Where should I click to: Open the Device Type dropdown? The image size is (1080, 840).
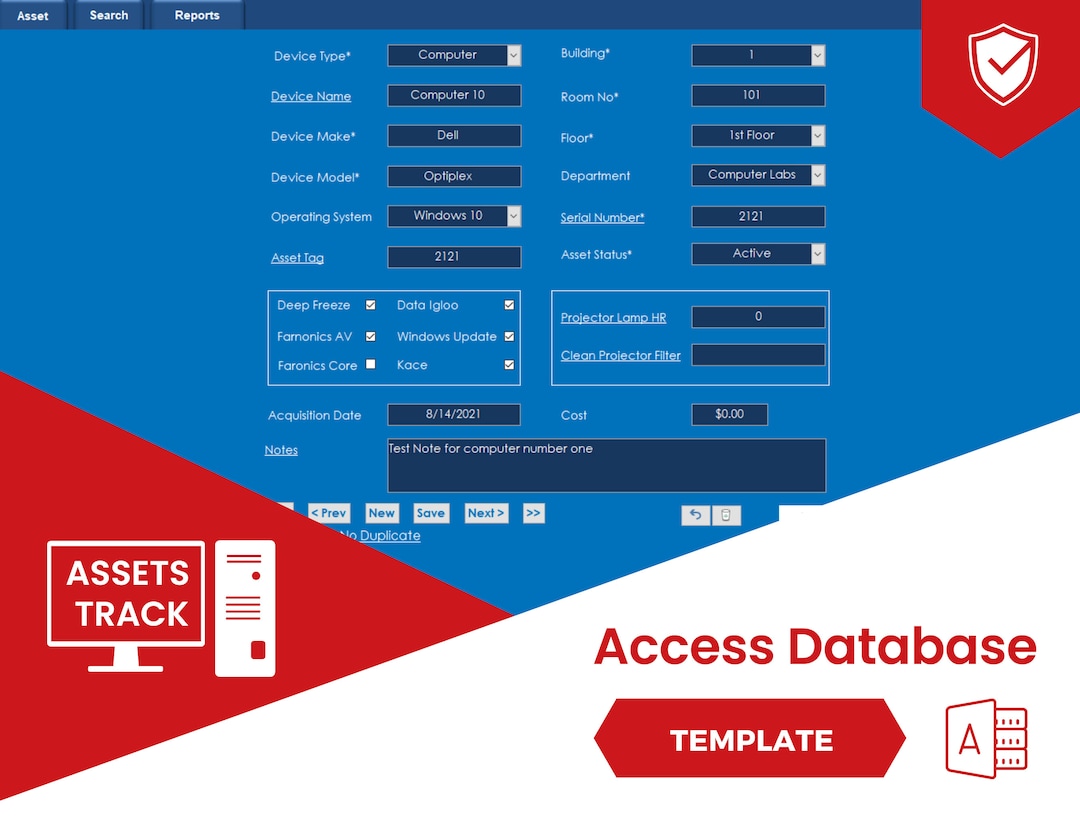[x=512, y=55]
